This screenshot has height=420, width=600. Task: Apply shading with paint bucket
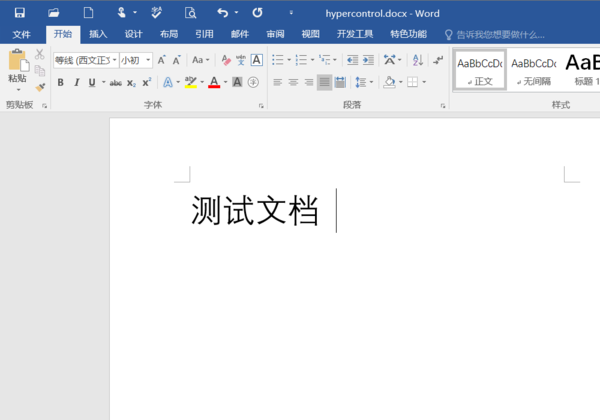(x=390, y=82)
